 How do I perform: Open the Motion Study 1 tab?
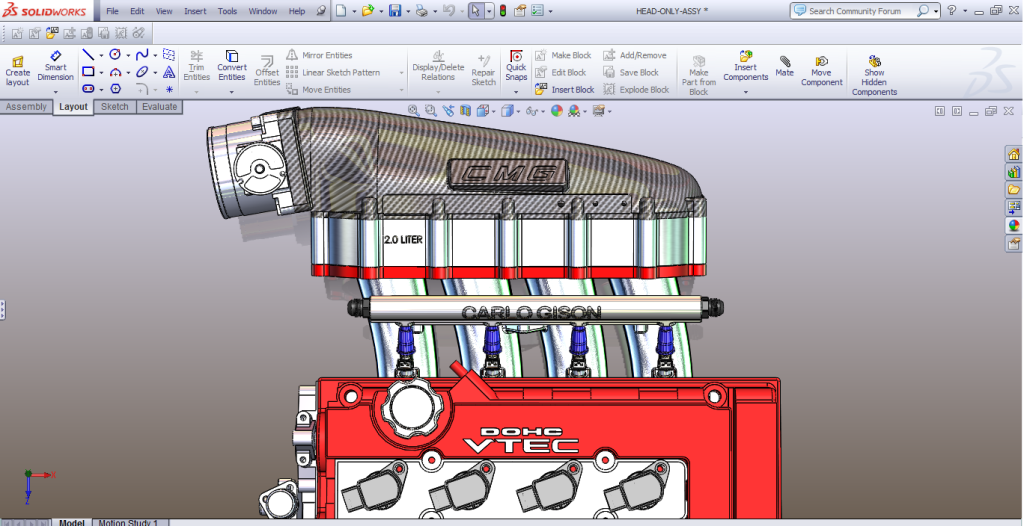[127, 522]
